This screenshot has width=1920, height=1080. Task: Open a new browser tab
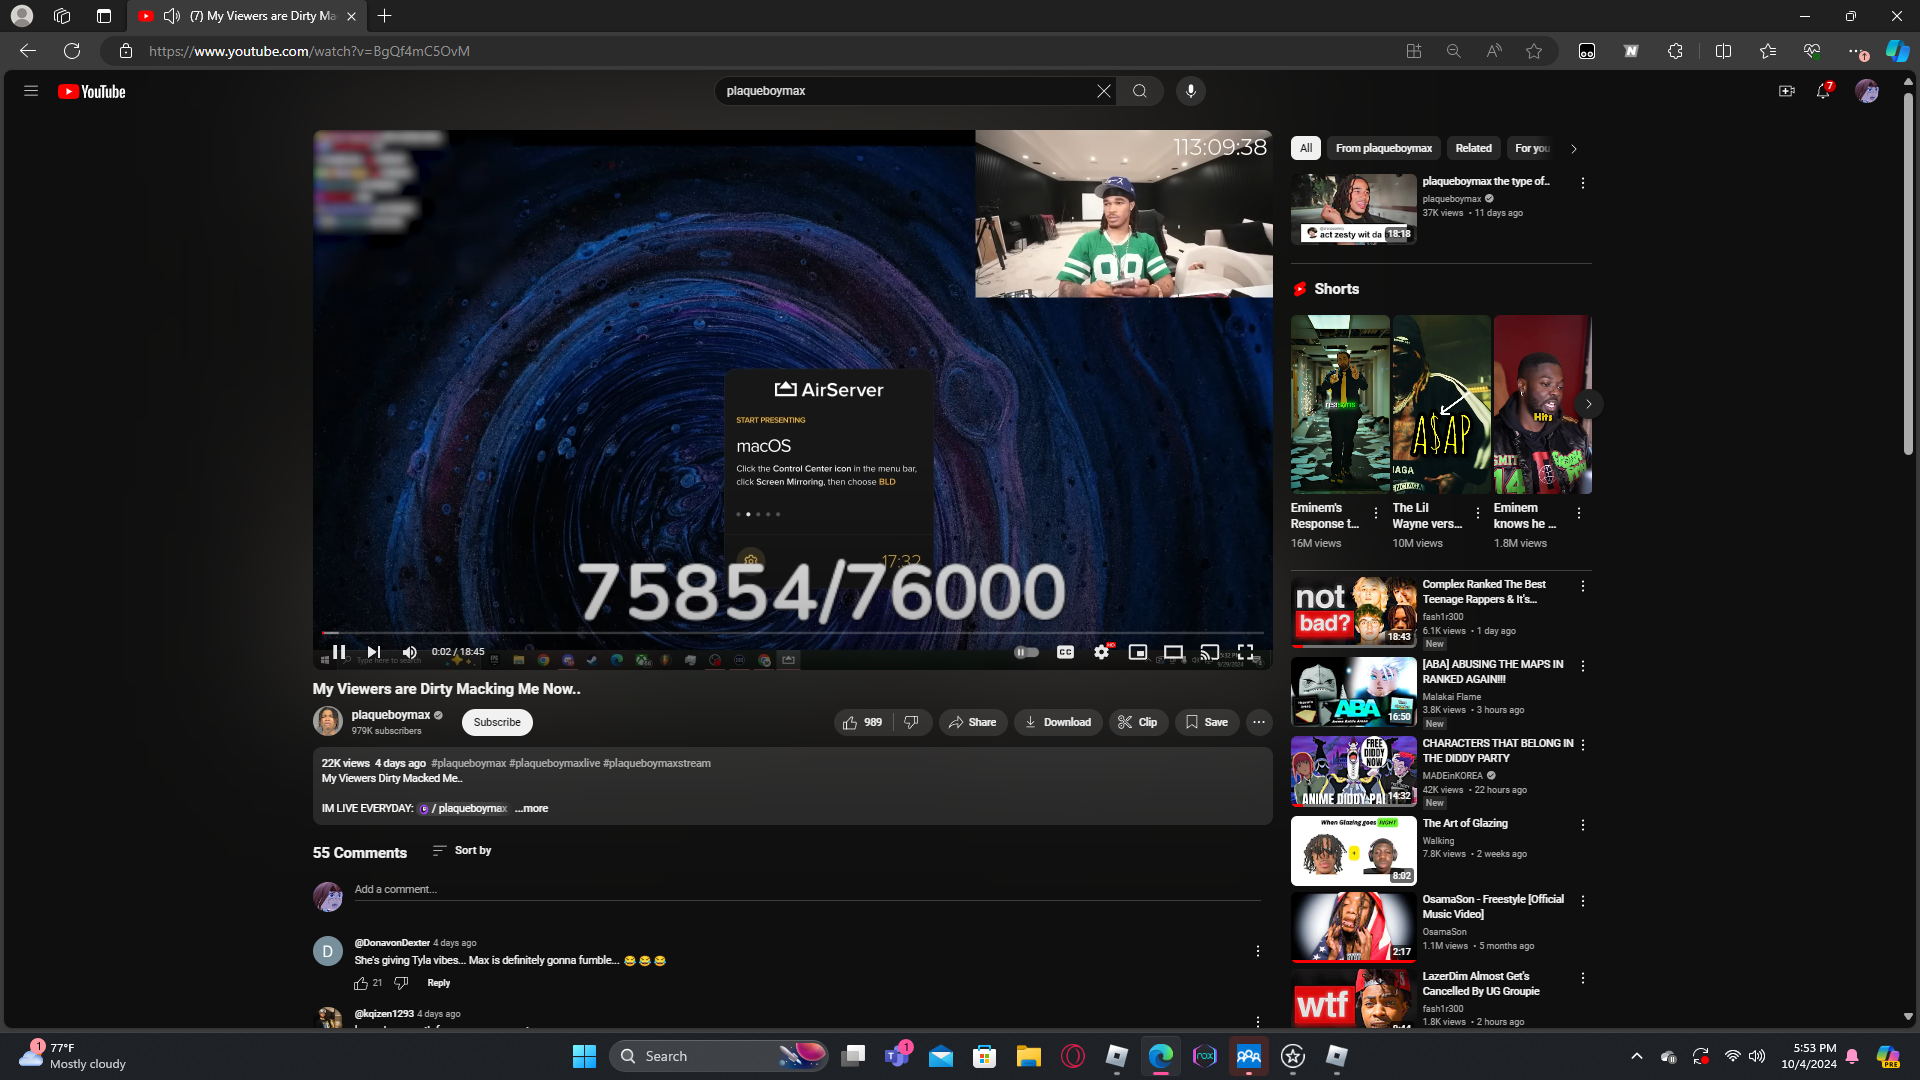point(385,16)
